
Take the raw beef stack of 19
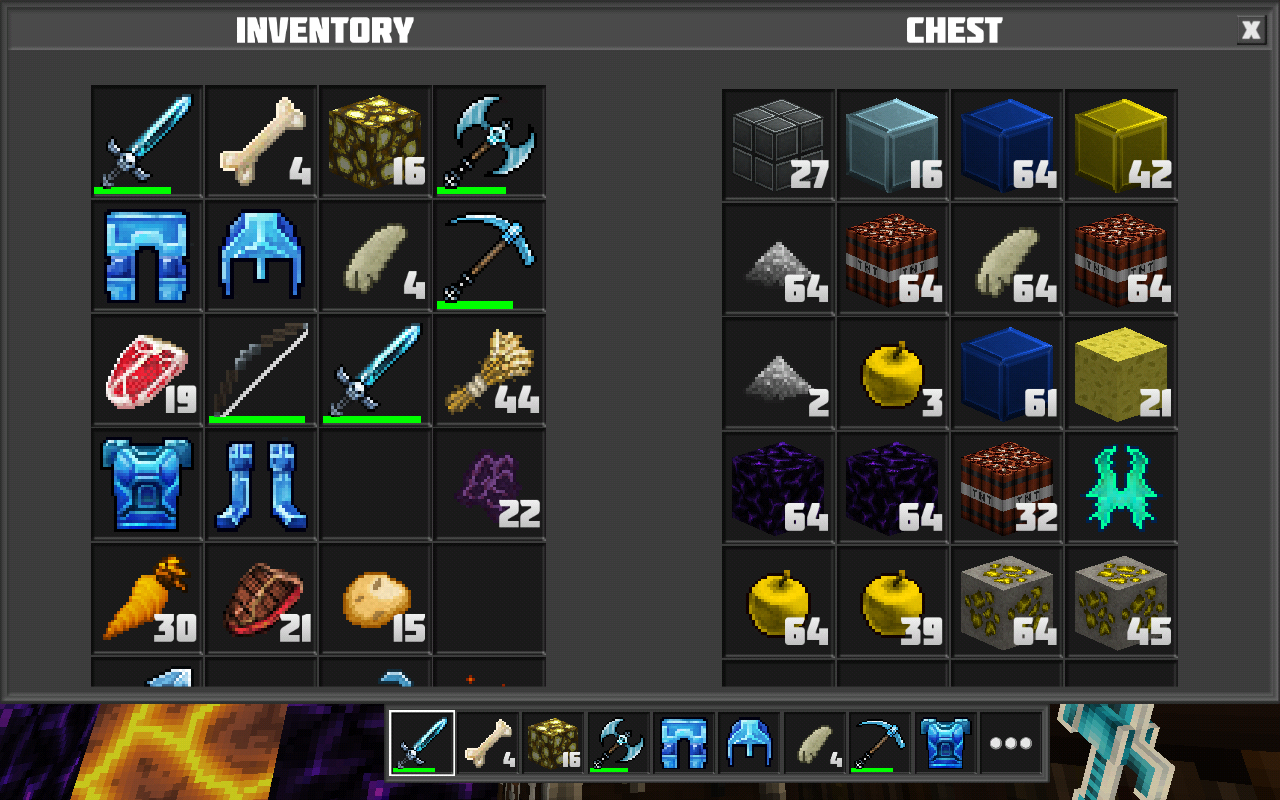click(148, 369)
